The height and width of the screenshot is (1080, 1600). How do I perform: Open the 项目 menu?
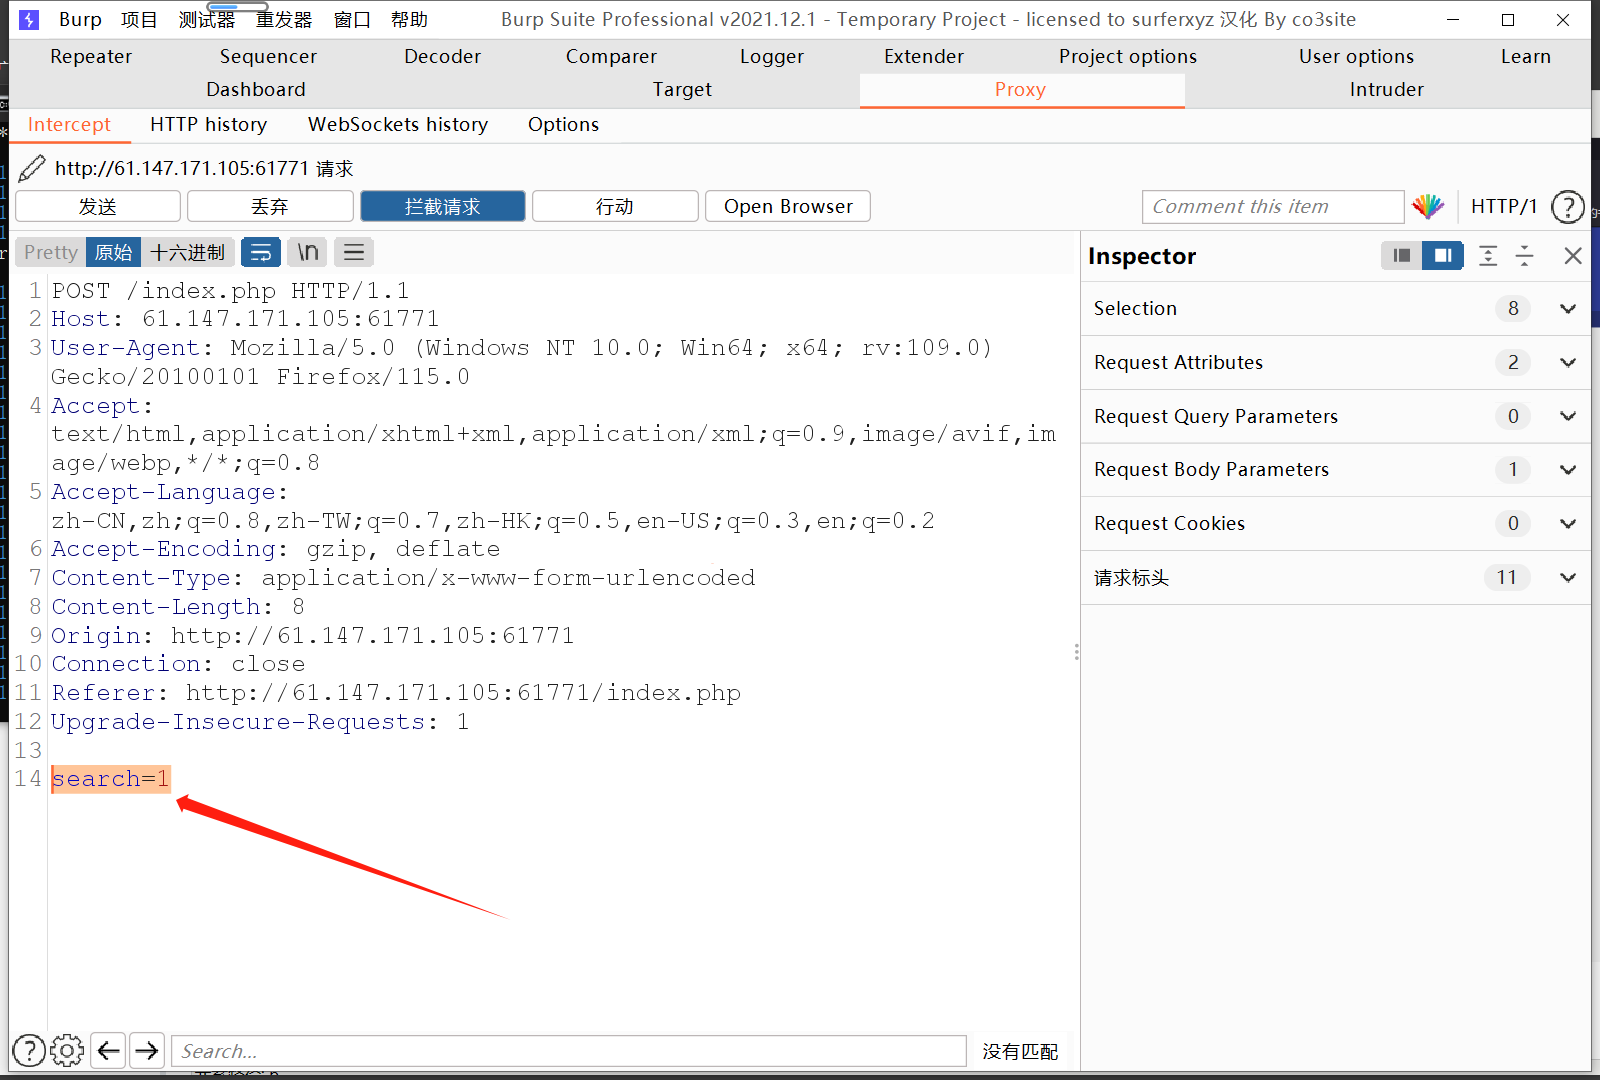(x=139, y=19)
